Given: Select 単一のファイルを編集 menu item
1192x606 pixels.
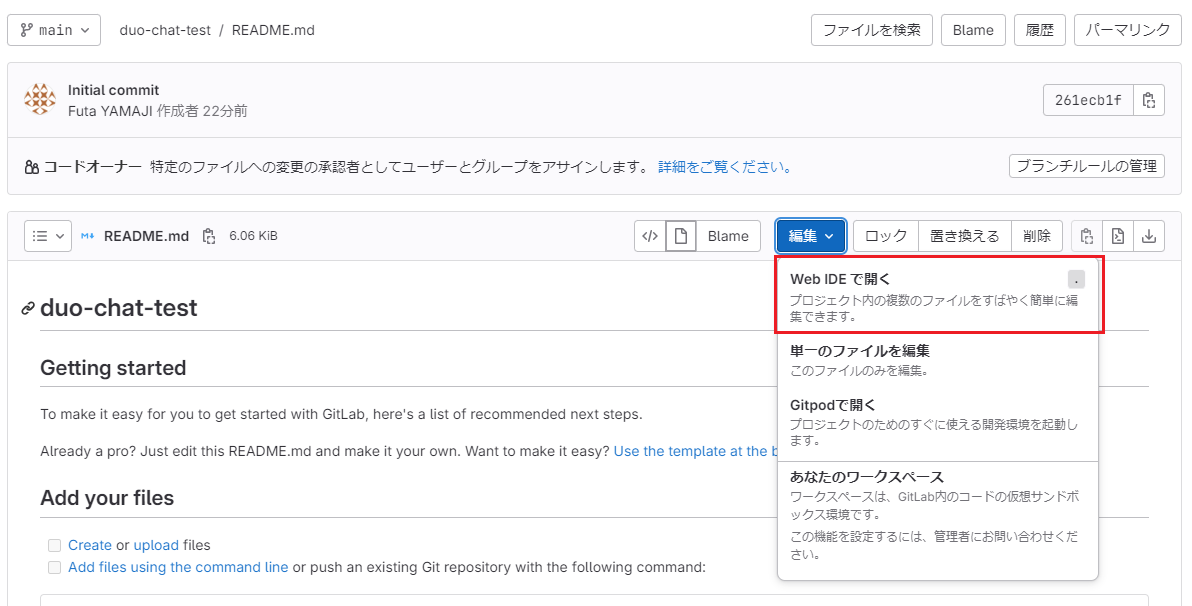Looking at the screenshot, I should pos(938,360).
